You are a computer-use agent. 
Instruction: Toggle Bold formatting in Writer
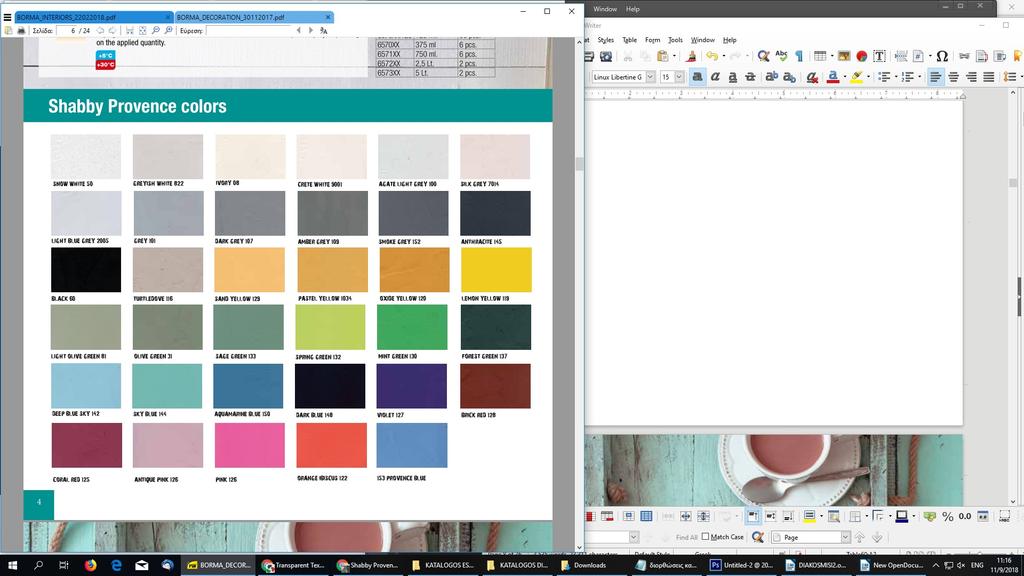tap(697, 77)
